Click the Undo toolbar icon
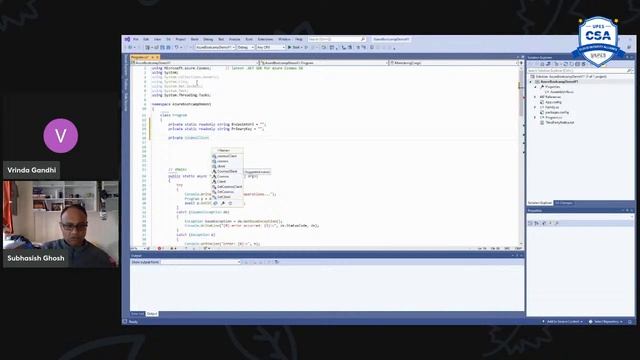640x360 pixels. point(177,47)
